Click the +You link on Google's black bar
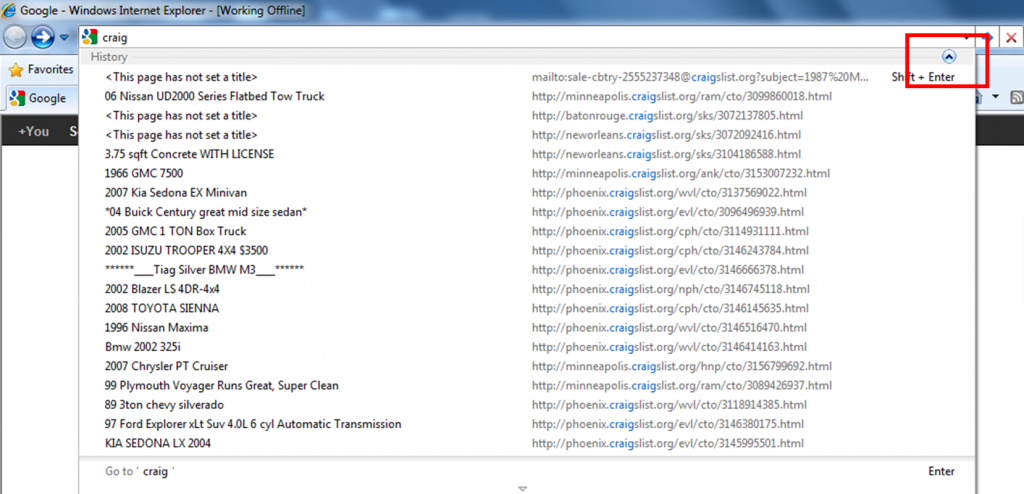This screenshot has width=1024, height=494. pos(33,131)
